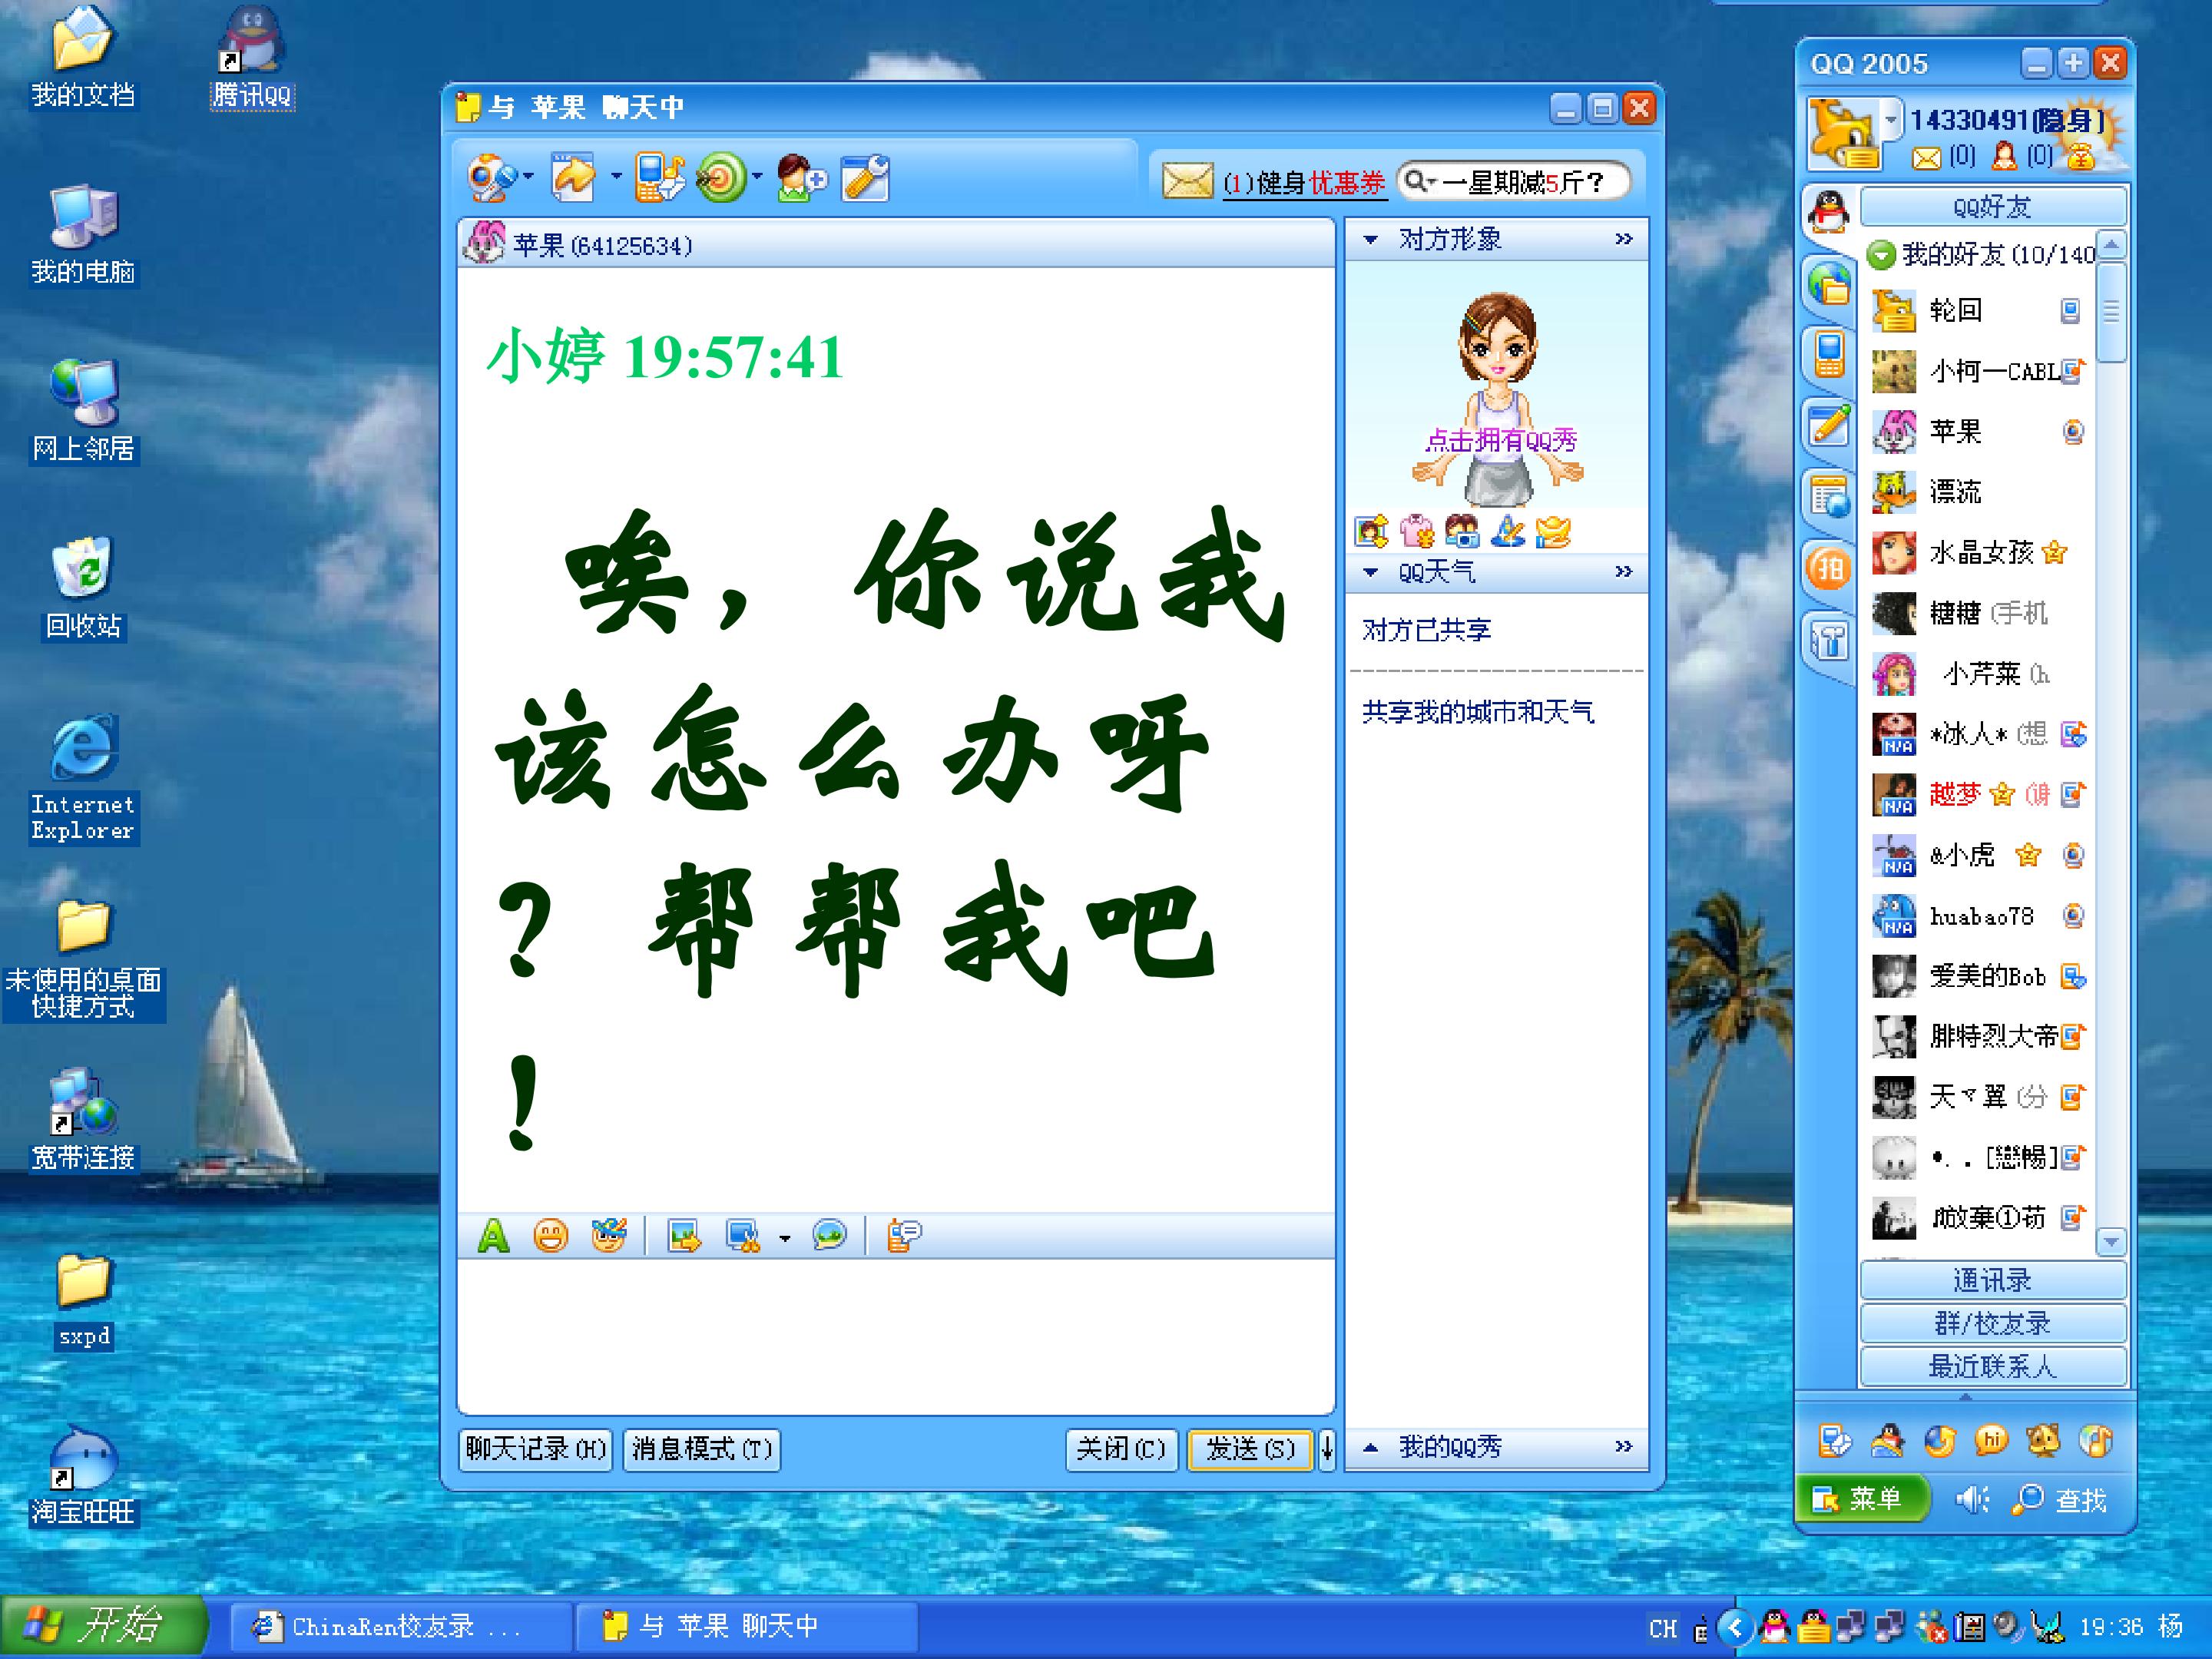
Task: Click the 查找 search button in QQ panel
Action: (2060, 1499)
